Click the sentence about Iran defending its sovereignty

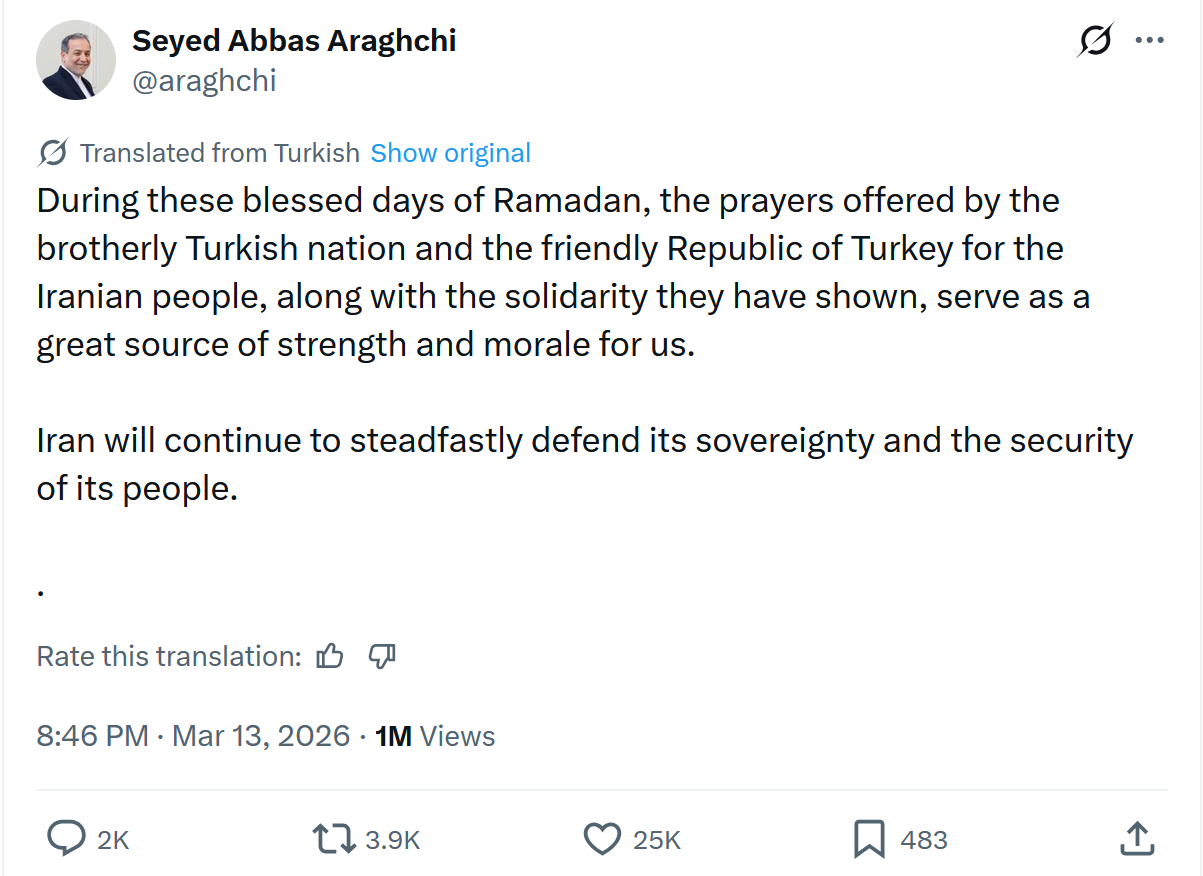[584, 464]
